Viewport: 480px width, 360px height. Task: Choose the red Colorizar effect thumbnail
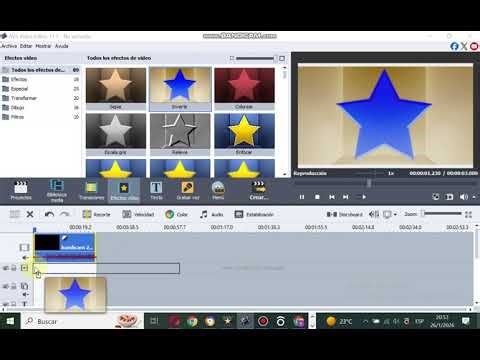pyautogui.click(x=244, y=89)
